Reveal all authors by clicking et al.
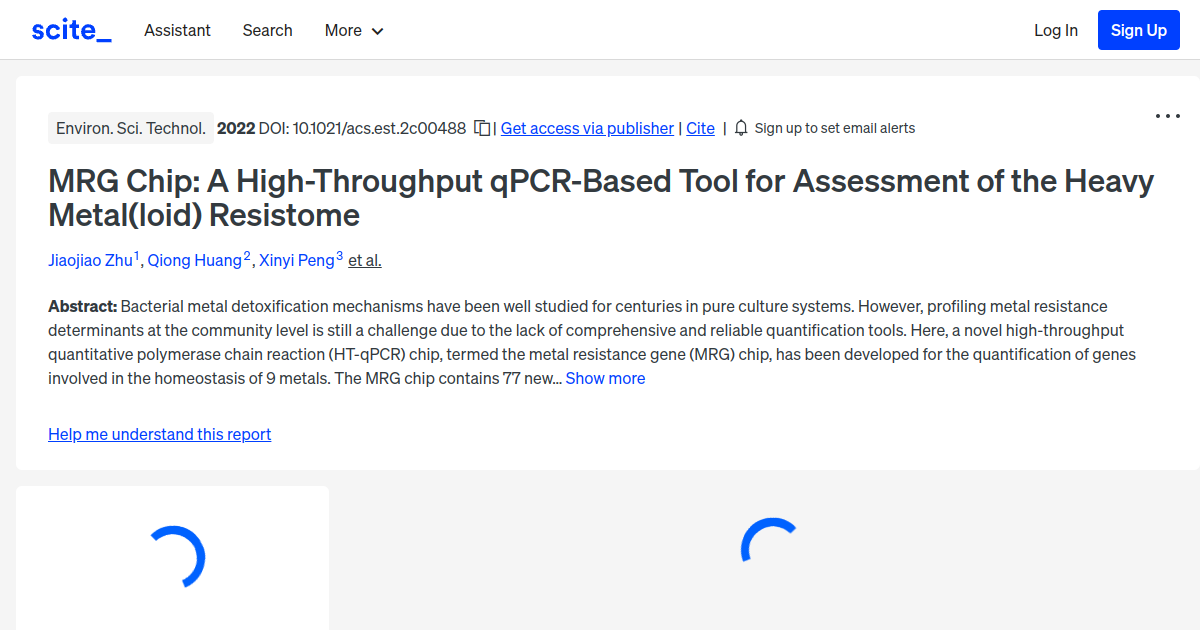This screenshot has height=630, width=1200. 364,260
